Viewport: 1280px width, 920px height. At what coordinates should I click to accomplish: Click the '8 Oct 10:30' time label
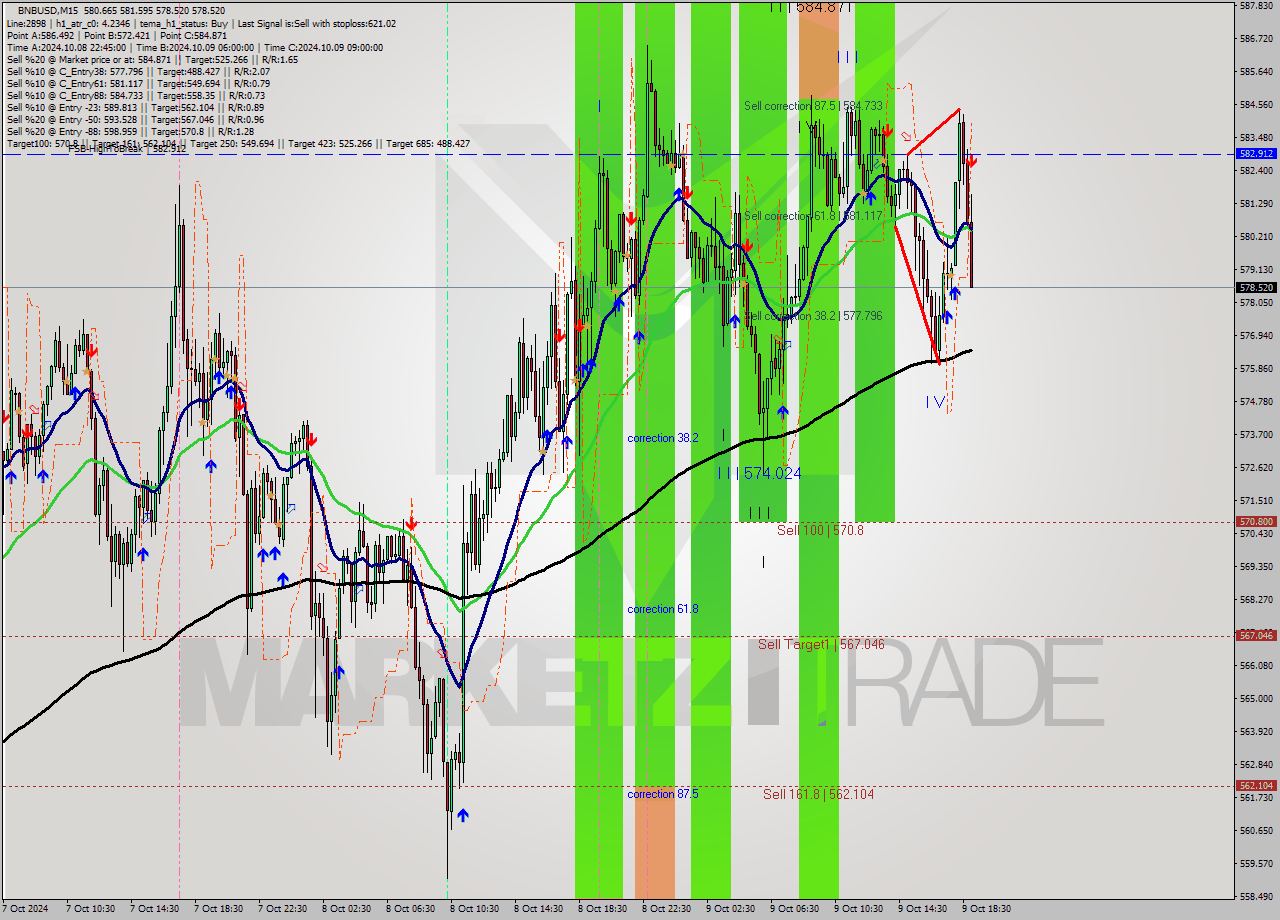474,909
